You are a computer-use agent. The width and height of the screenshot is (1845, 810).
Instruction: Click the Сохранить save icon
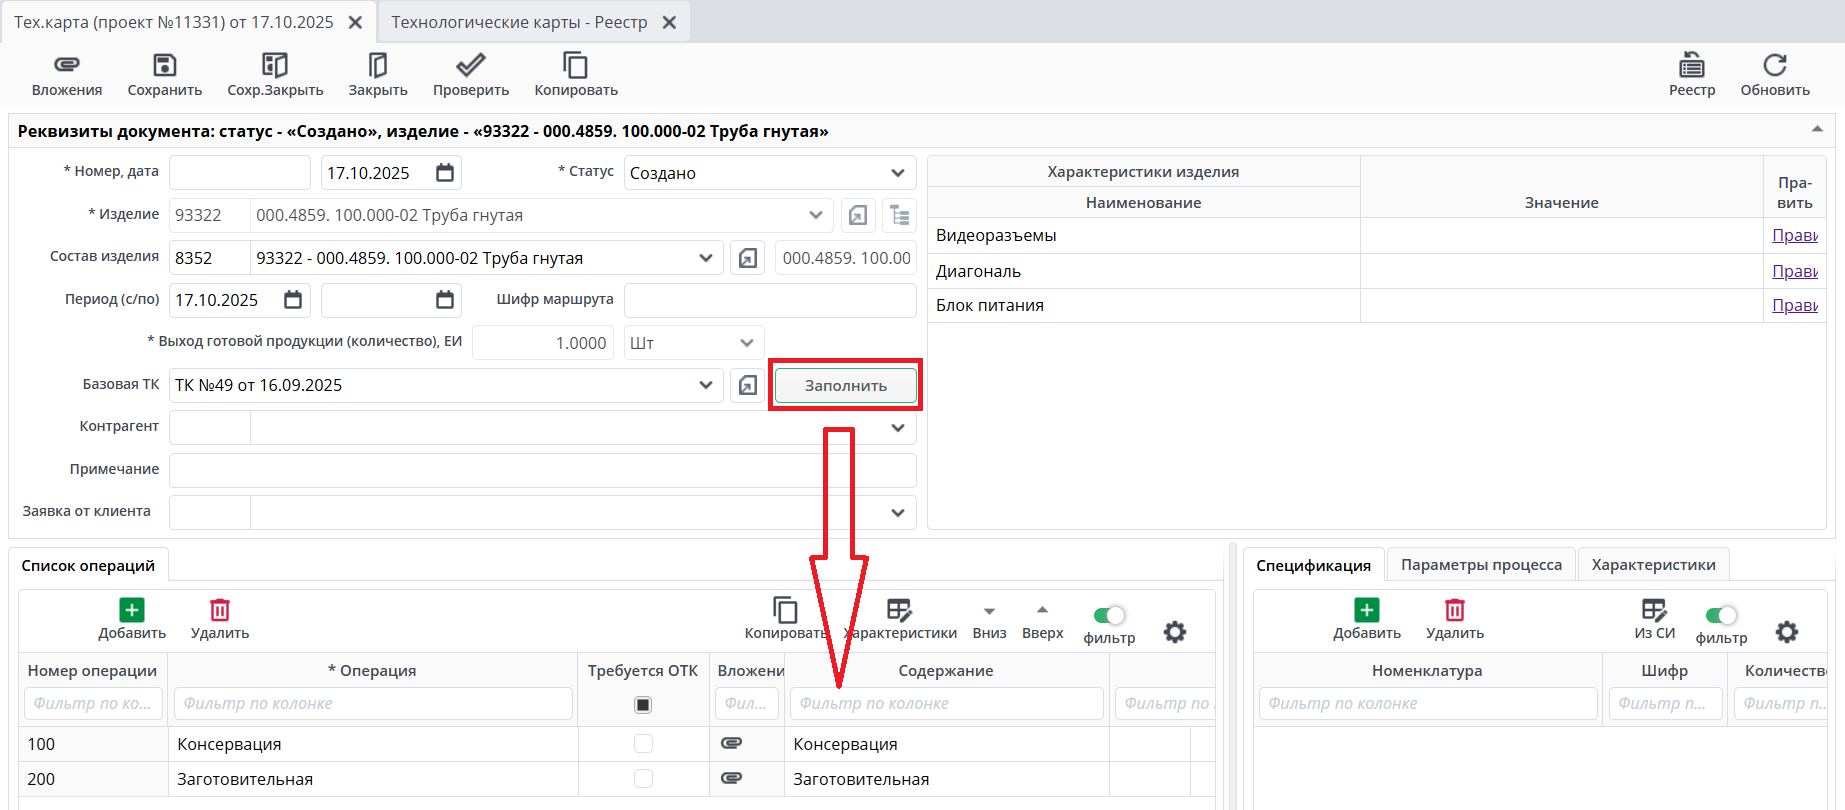(164, 66)
